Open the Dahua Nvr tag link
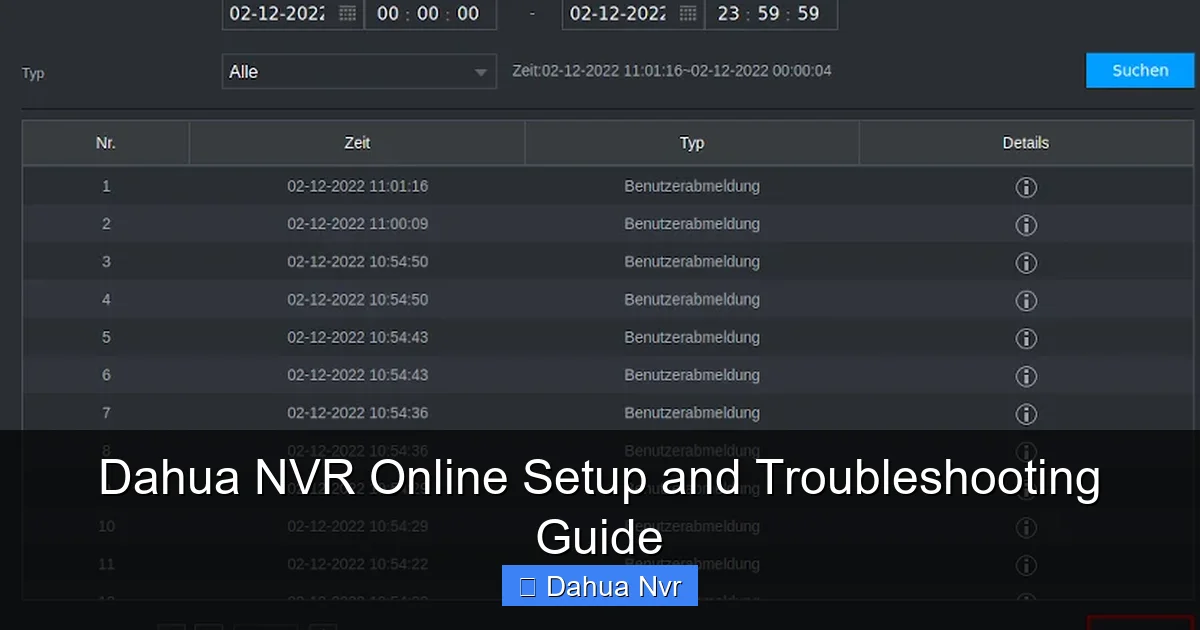 pyautogui.click(x=599, y=585)
